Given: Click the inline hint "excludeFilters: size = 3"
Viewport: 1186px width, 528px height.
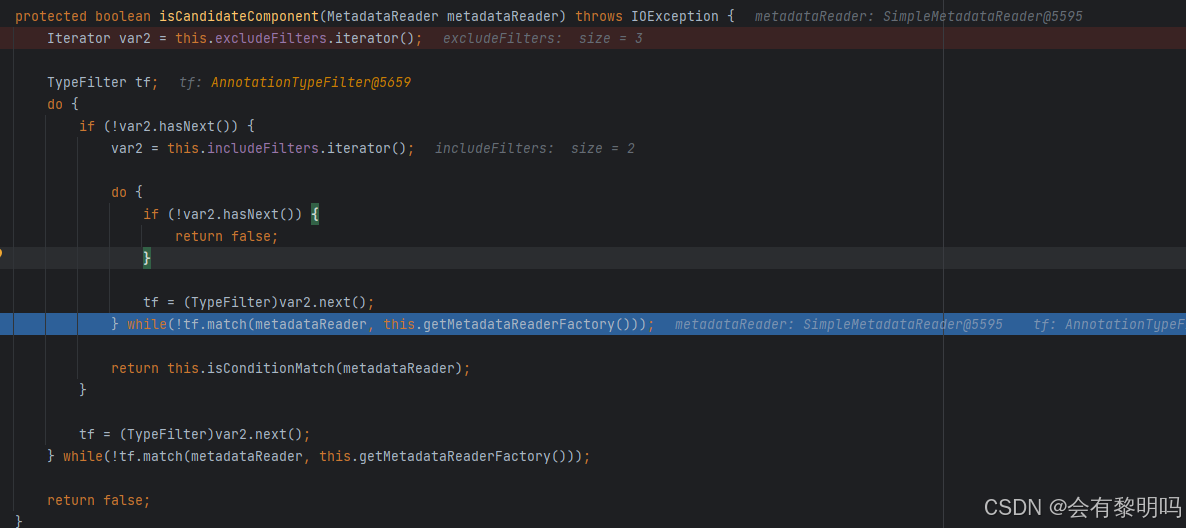Looking at the screenshot, I should (x=542, y=38).
